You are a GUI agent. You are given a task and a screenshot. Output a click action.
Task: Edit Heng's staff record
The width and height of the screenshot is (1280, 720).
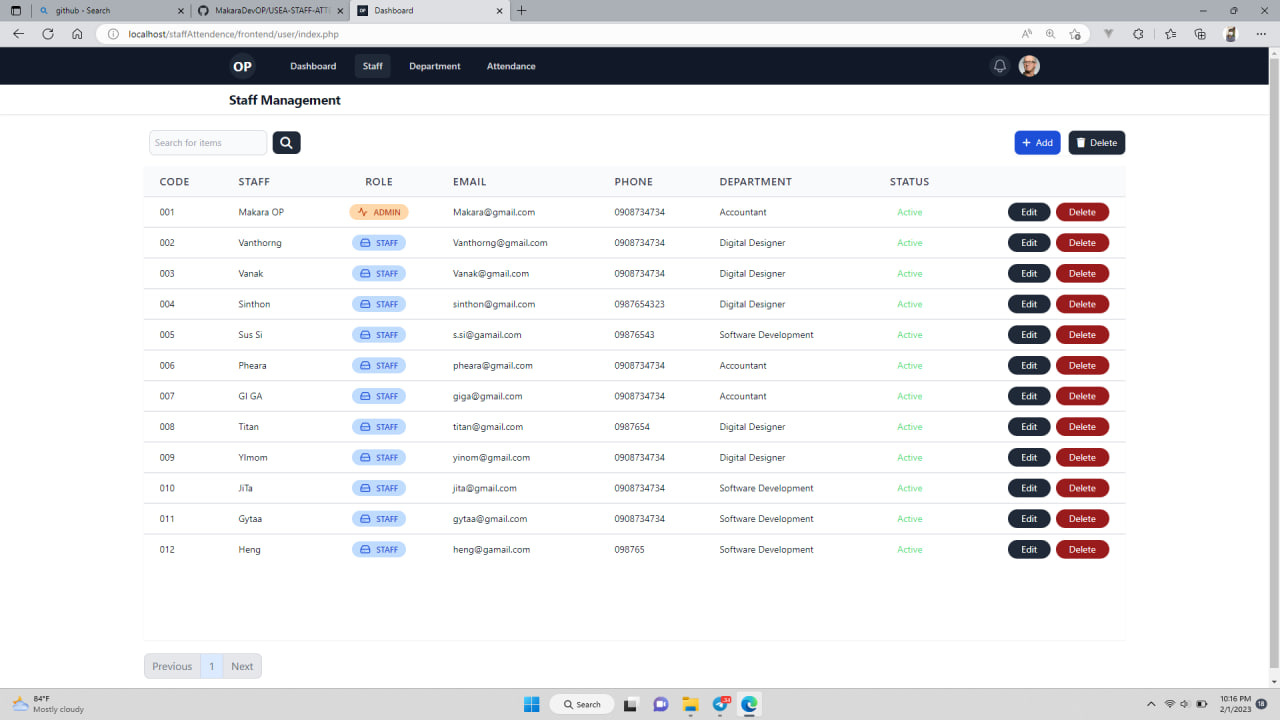pyautogui.click(x=1029, y=549)
